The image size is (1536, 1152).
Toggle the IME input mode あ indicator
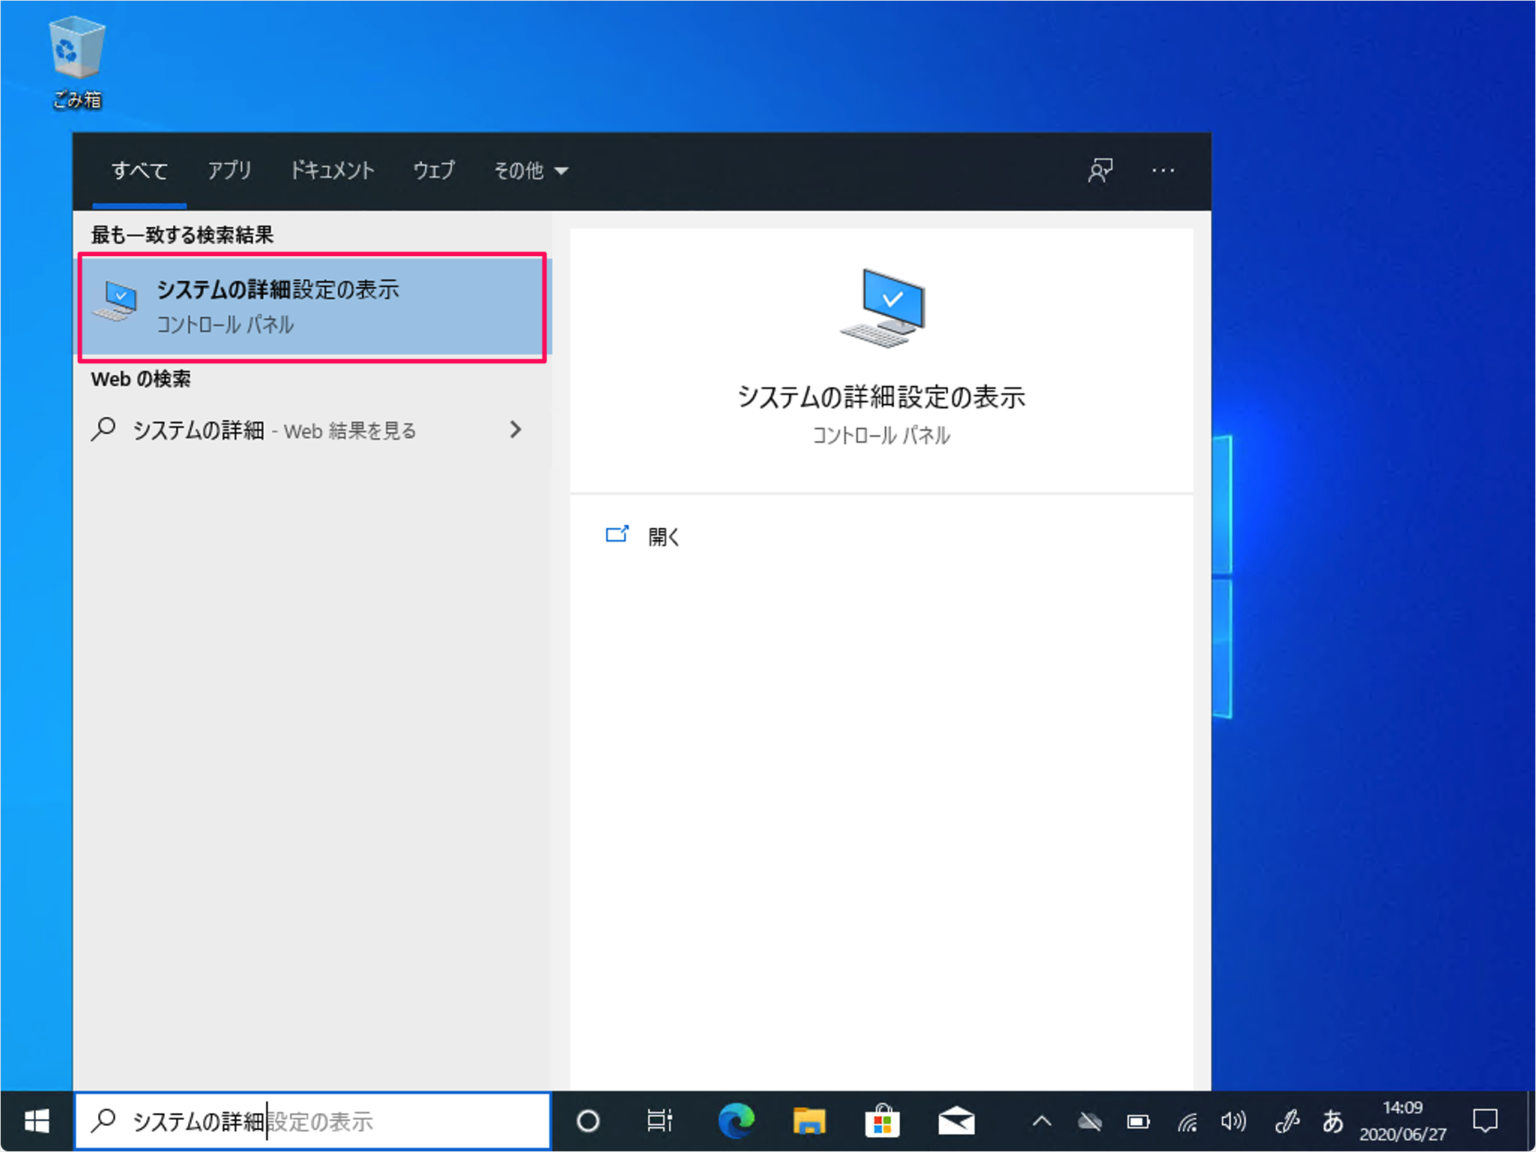point(1334,1123)
